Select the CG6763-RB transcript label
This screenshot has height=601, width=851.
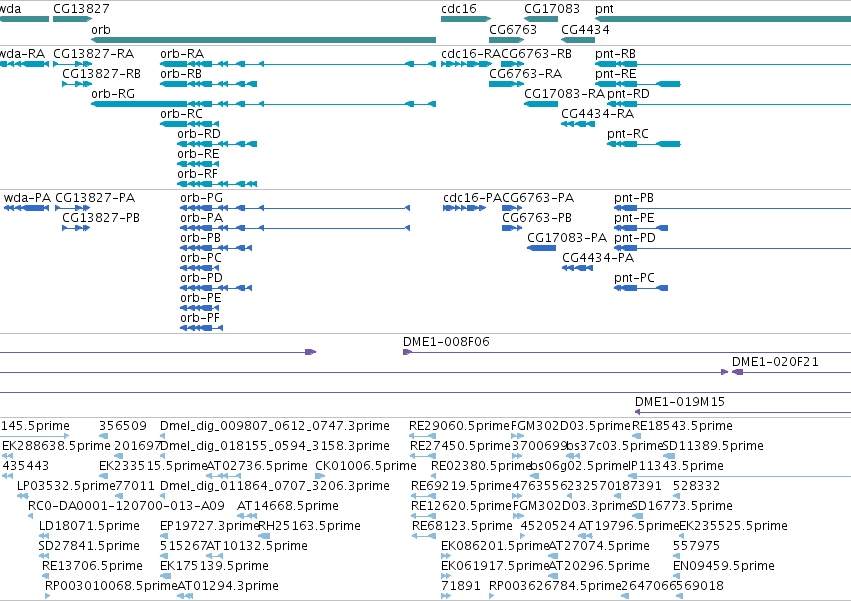pos(536,54)
